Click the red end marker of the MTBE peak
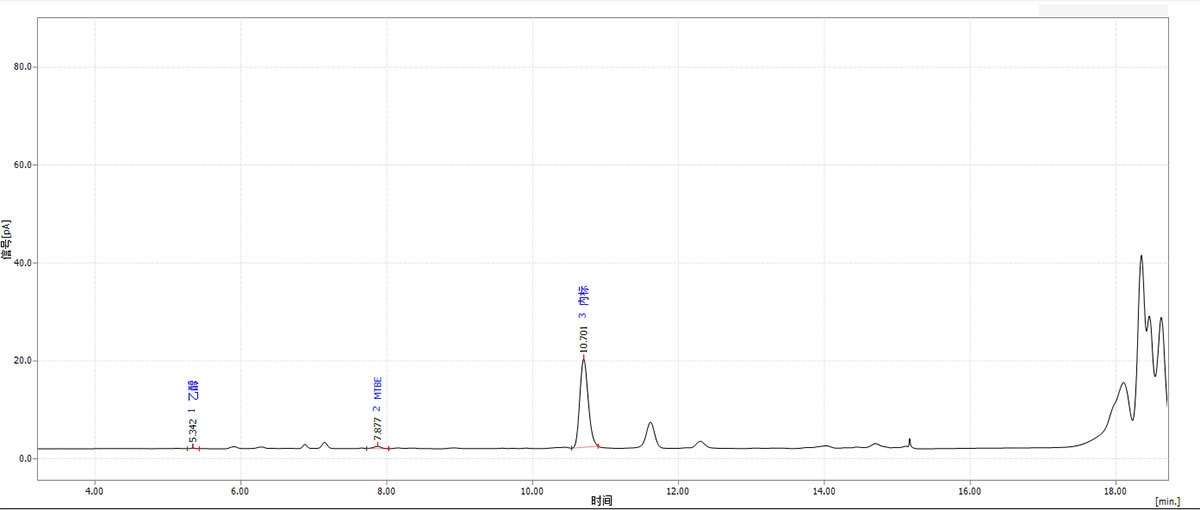The height and width of the screenshot is (510, 1200). [388, 449]
